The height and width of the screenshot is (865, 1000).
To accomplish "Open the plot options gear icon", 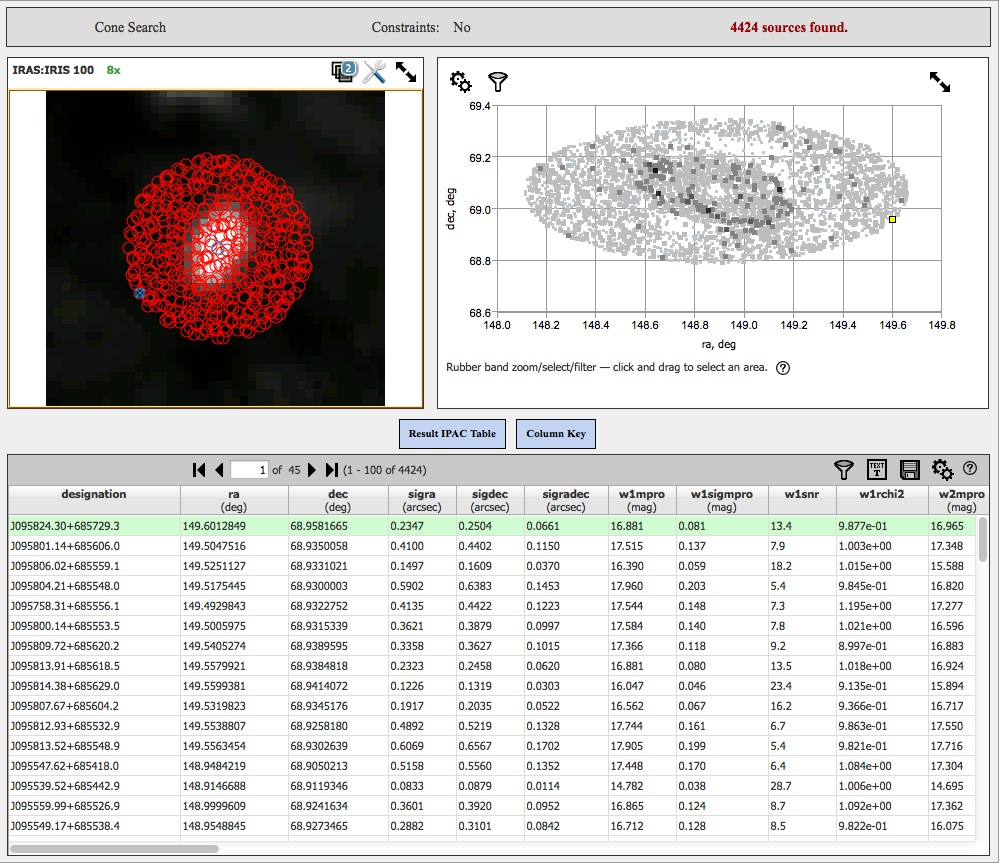I will point(461,81).
